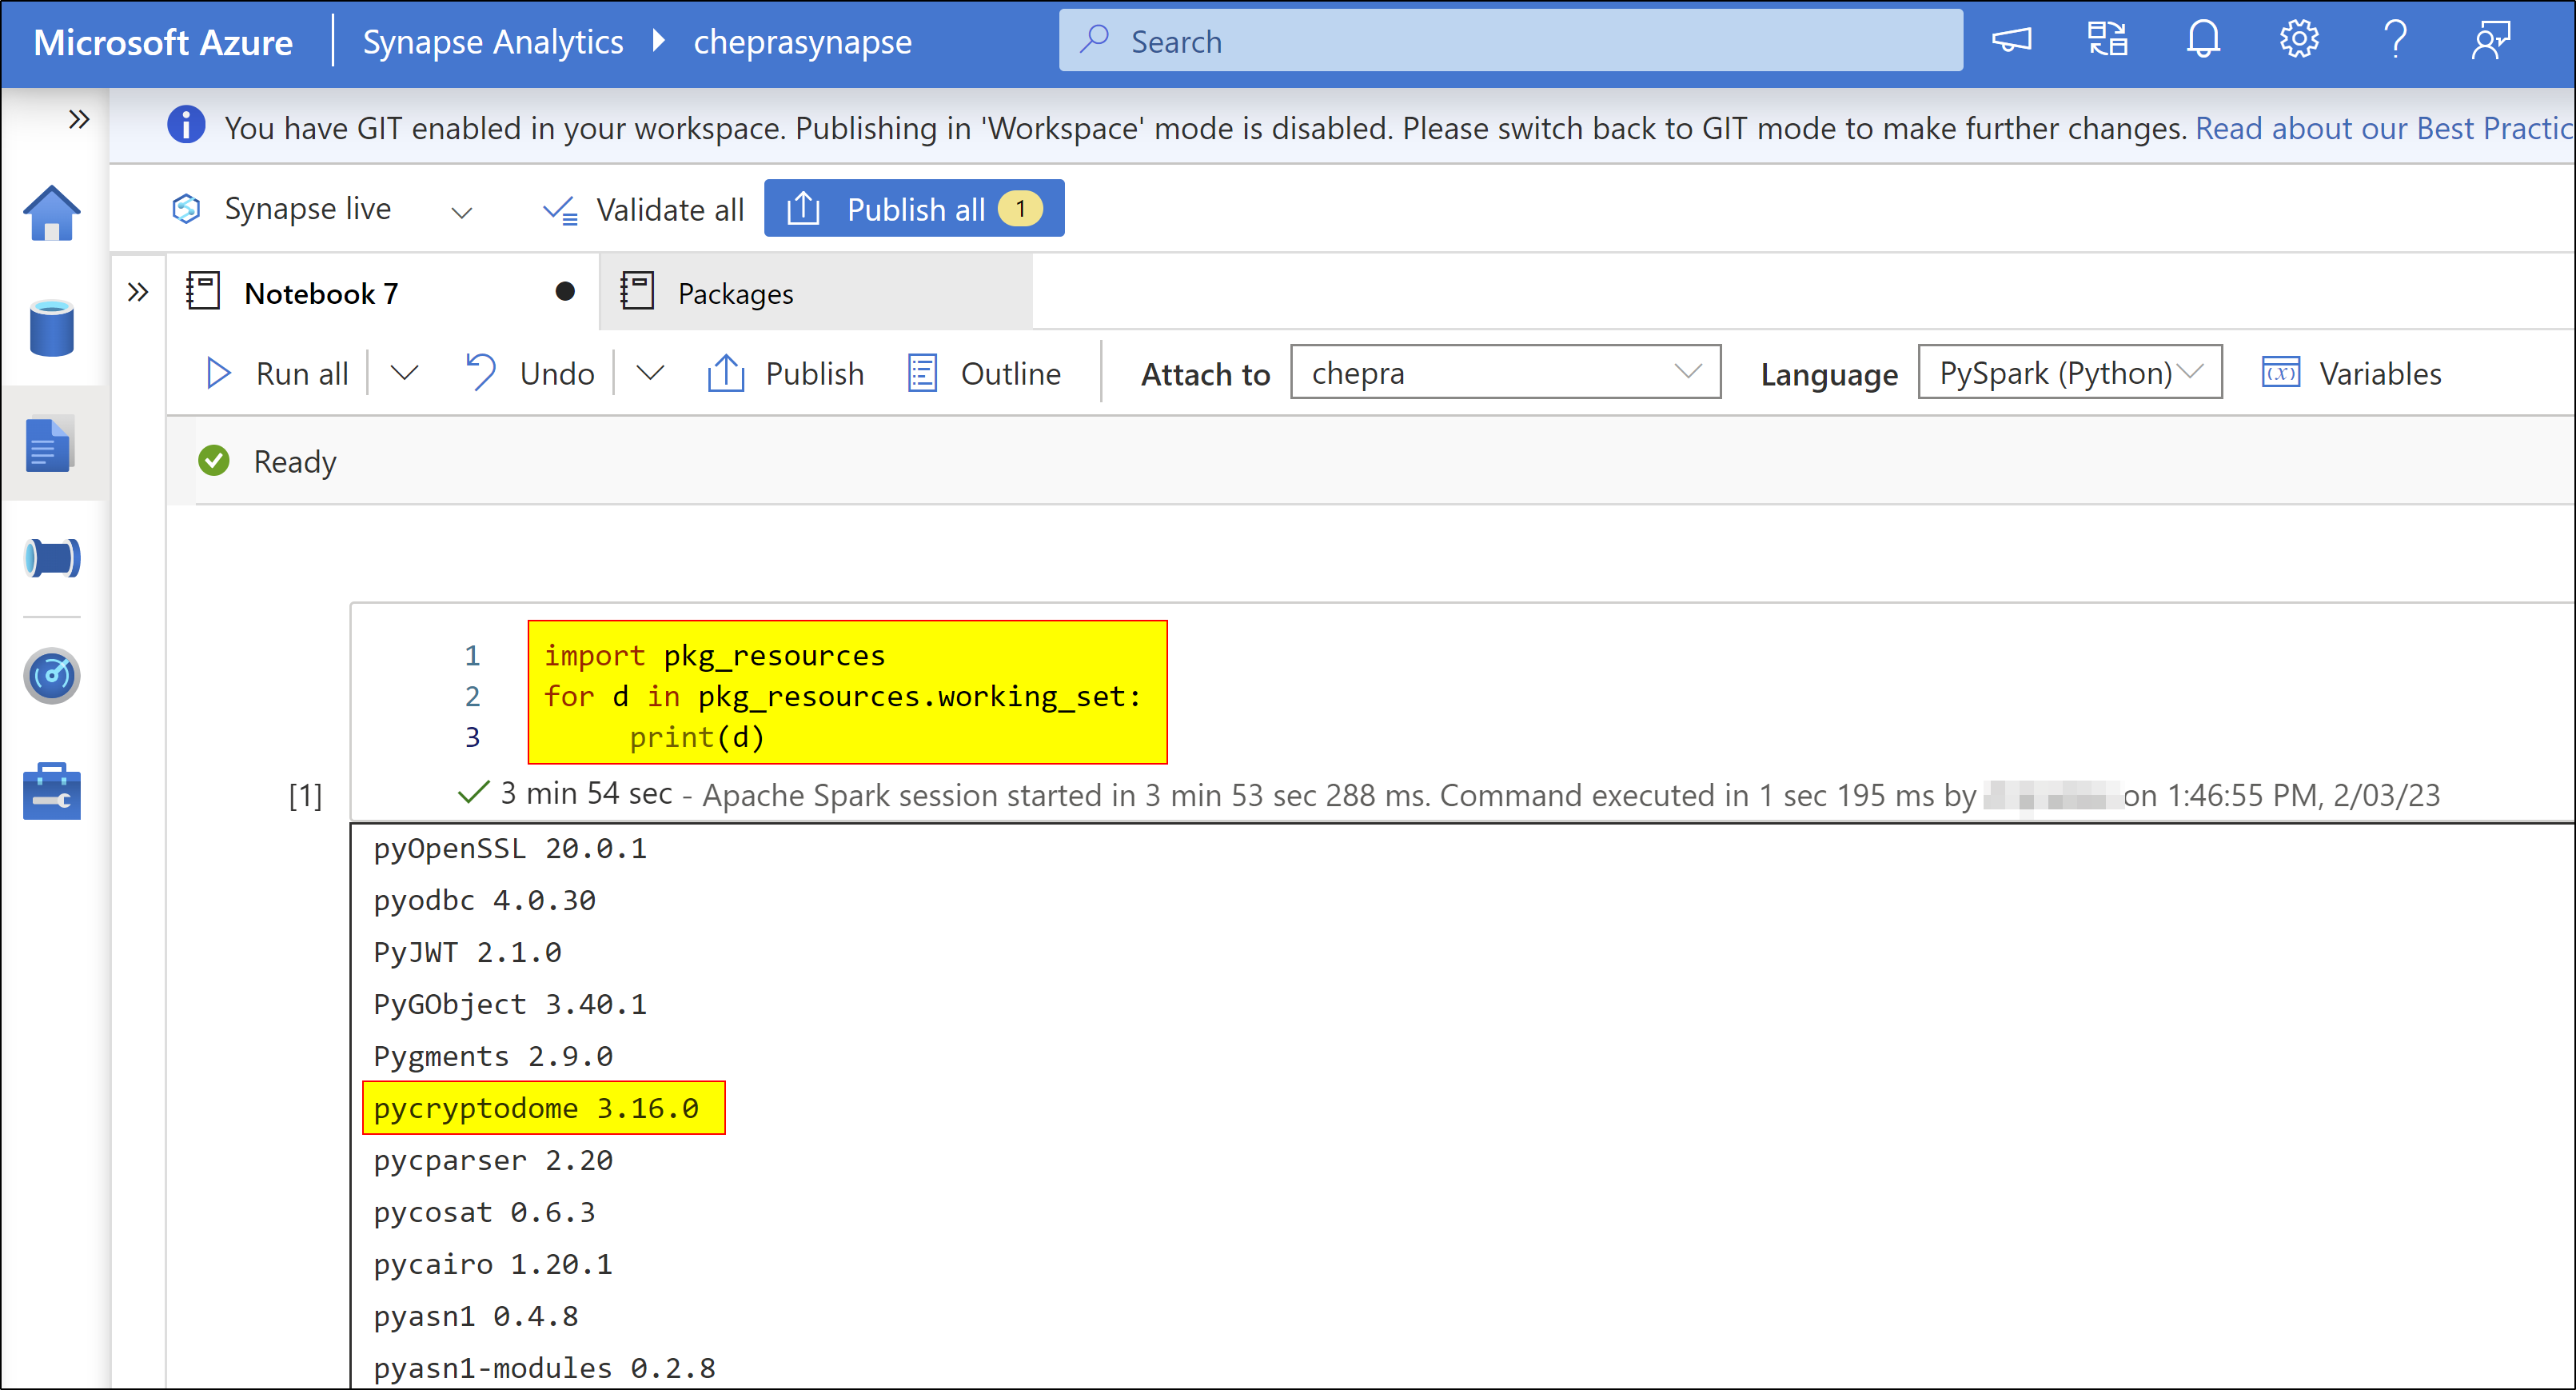The image size is (2576, 1390).
Task: Expand the resource pane with chevrons
Action: pos(138,293)
